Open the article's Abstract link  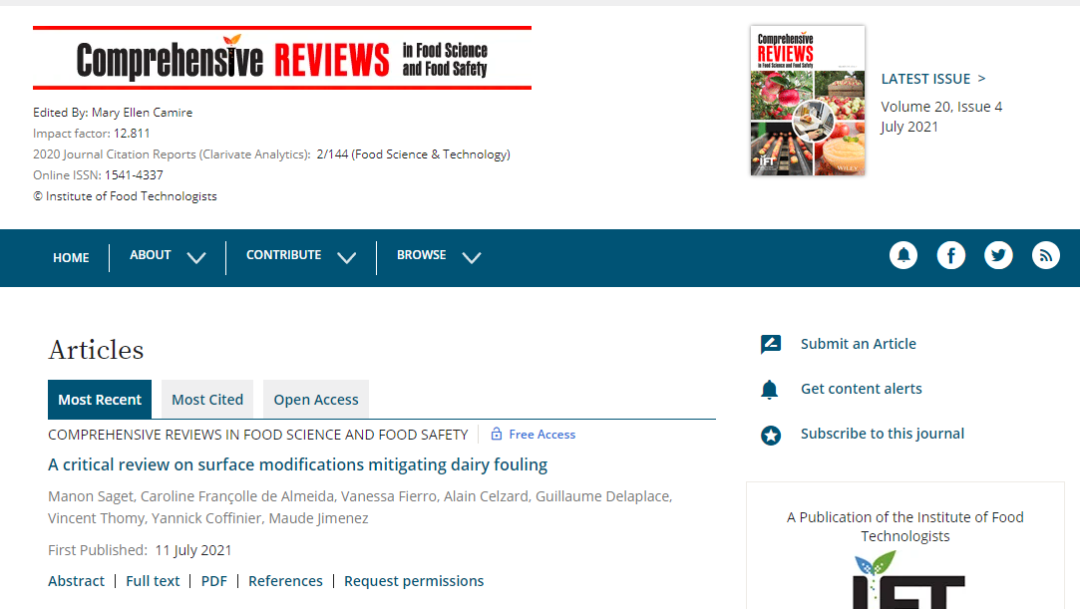(x=76, y=581)
